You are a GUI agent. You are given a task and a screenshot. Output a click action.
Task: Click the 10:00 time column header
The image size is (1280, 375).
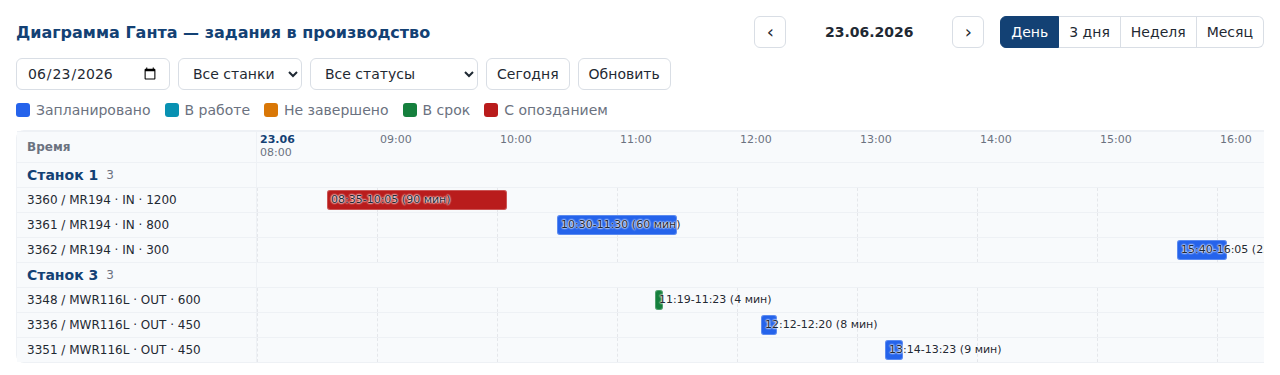tap(516, 139)
